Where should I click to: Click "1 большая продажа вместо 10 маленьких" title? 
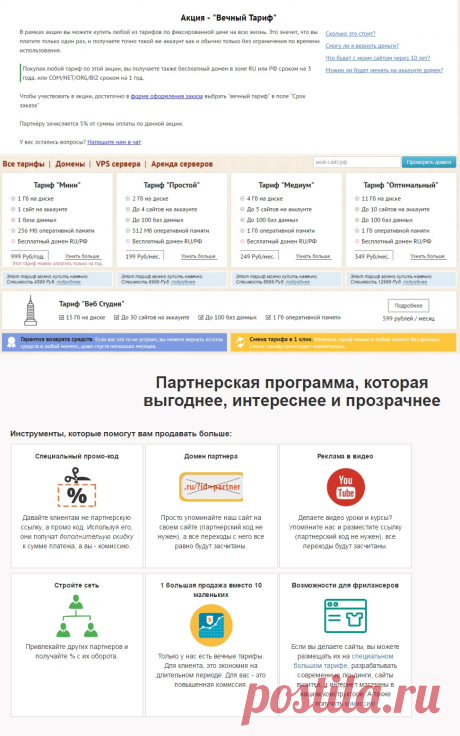[x=211, y=590]
